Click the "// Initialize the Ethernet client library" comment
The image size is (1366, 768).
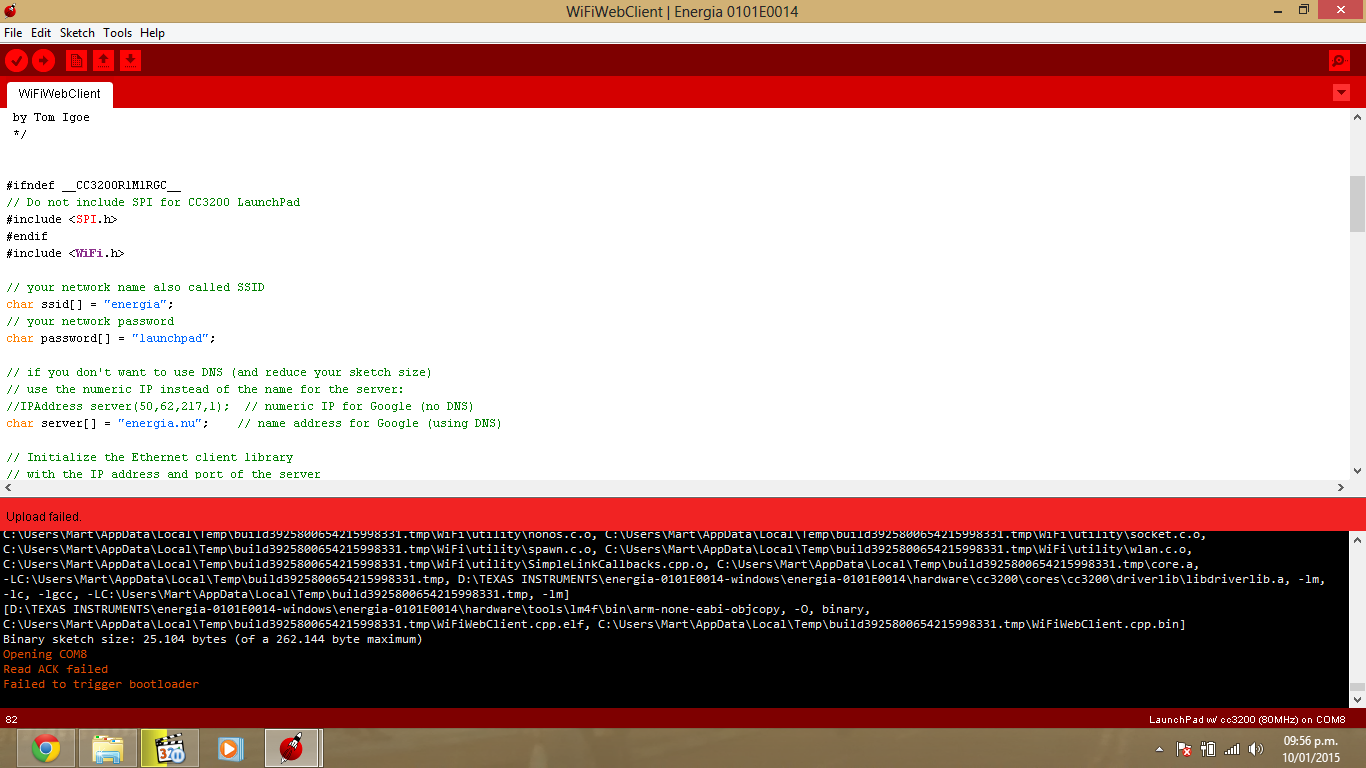(x=150, y=457)
